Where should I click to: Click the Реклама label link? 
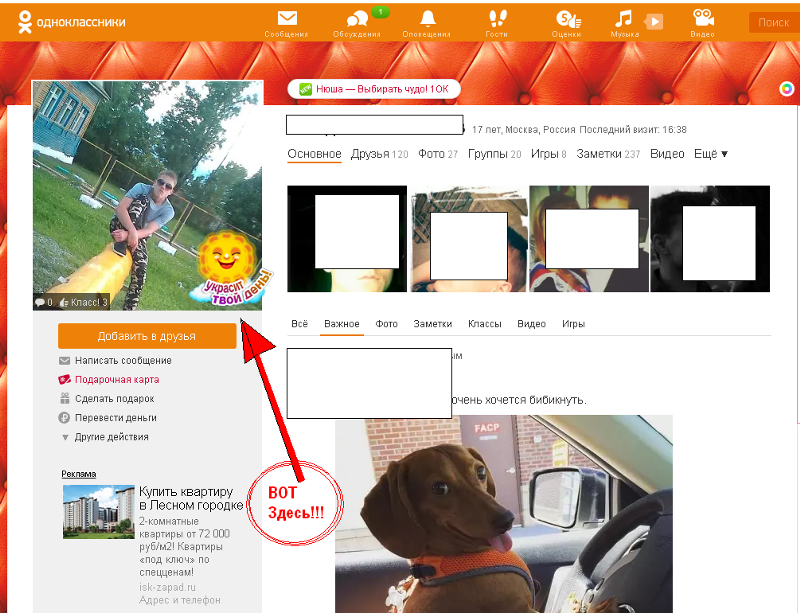point(79,474)
